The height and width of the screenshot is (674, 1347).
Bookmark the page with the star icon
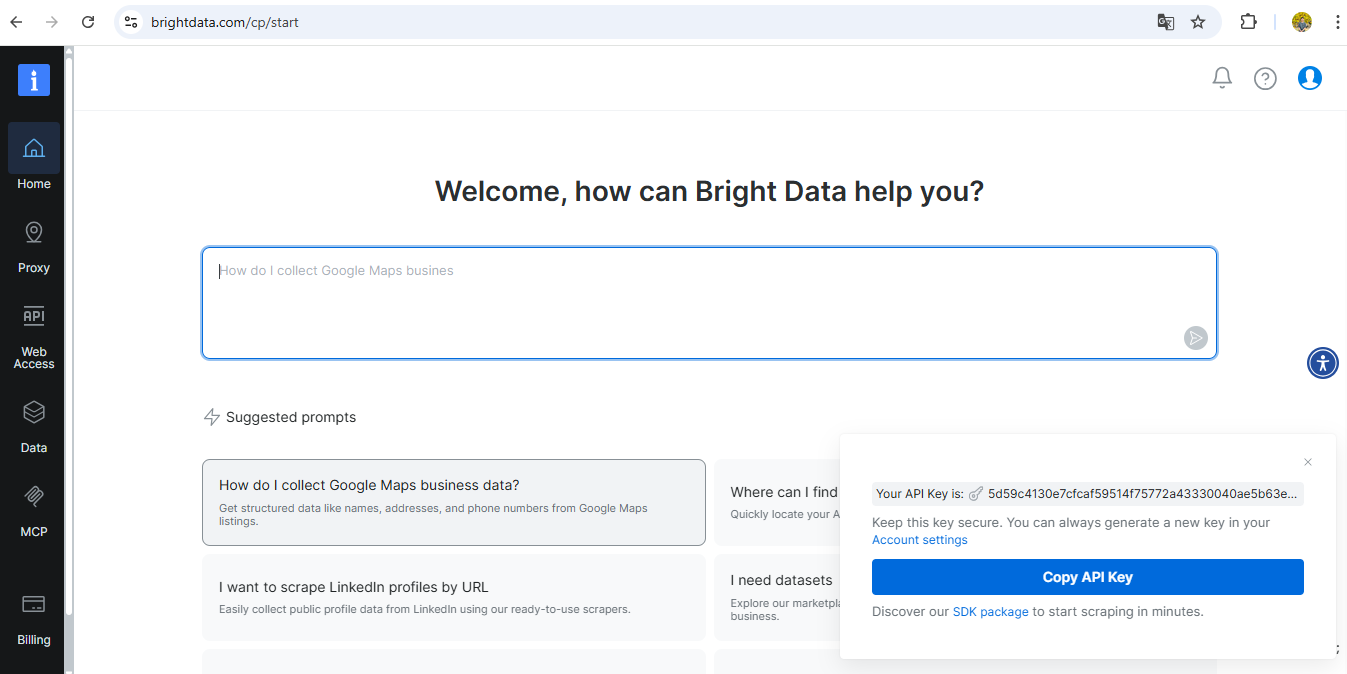[1198, 20]
